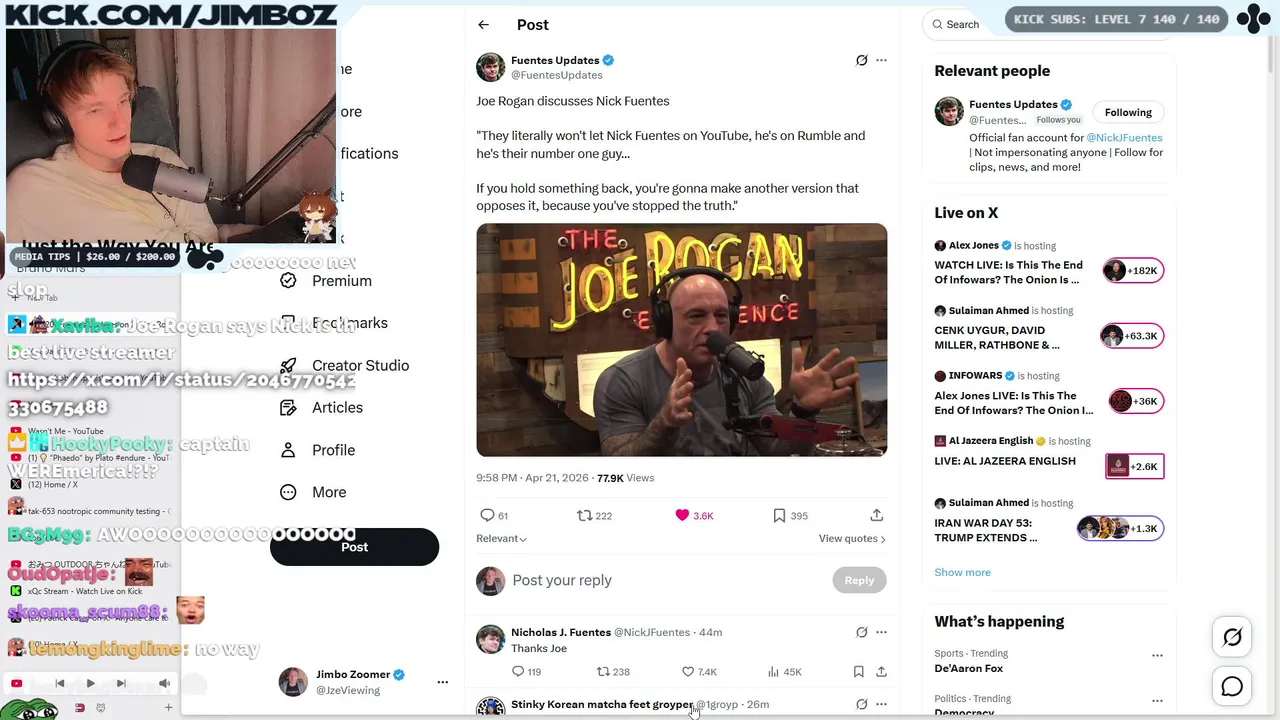Open the floating Grok button at bottom right
This screenshot has height=720, width=1280.
(1232, 637)
